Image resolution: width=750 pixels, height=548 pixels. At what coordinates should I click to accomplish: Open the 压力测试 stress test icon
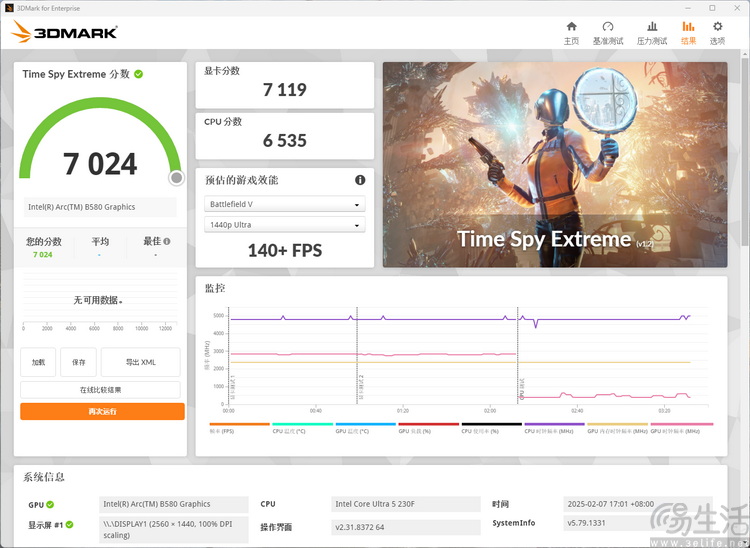(x=651, y=27)
